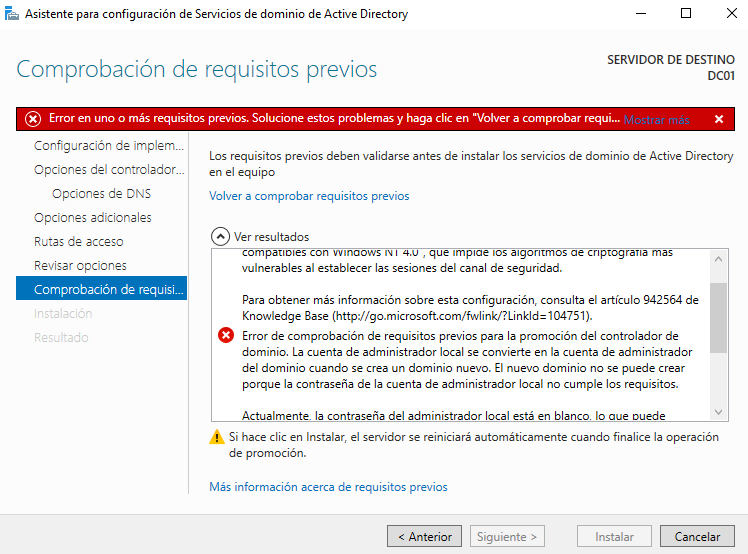Open Configuración de implementación step

[x=109, y=145]
